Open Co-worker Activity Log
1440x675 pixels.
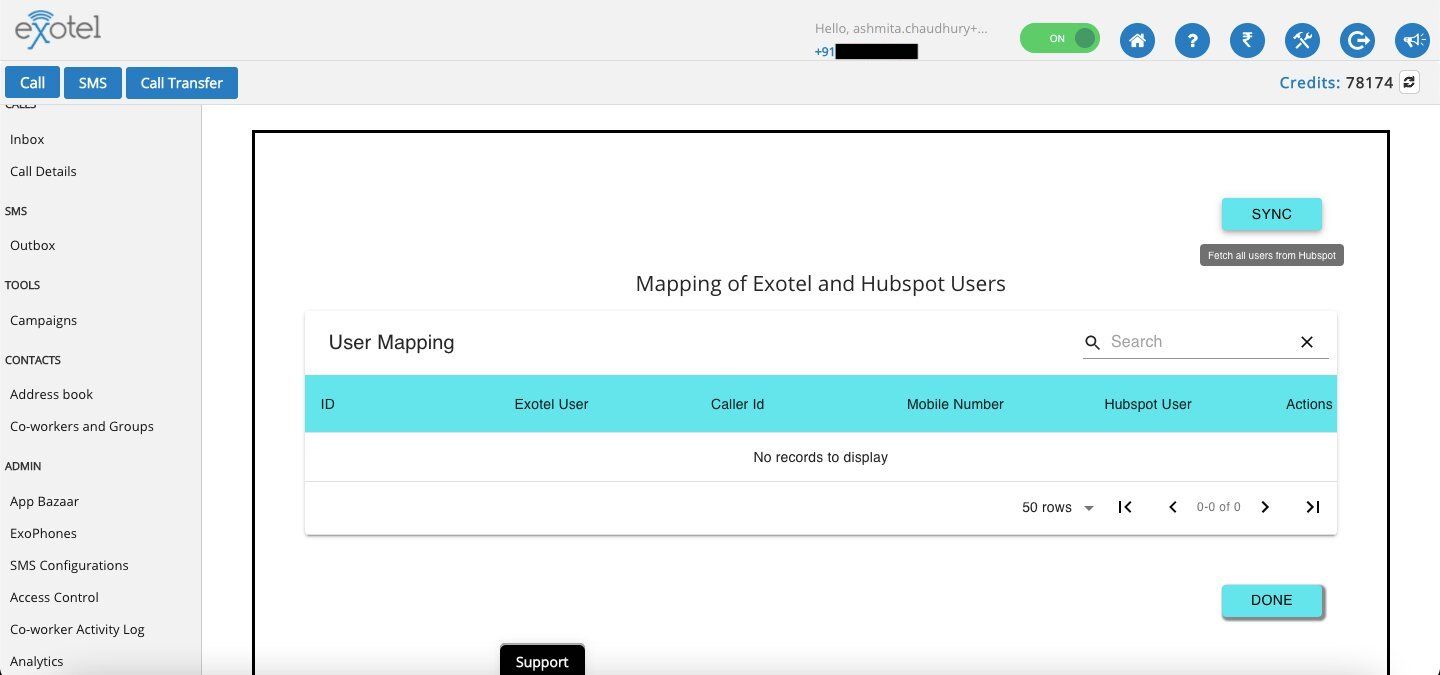point(77,629)
